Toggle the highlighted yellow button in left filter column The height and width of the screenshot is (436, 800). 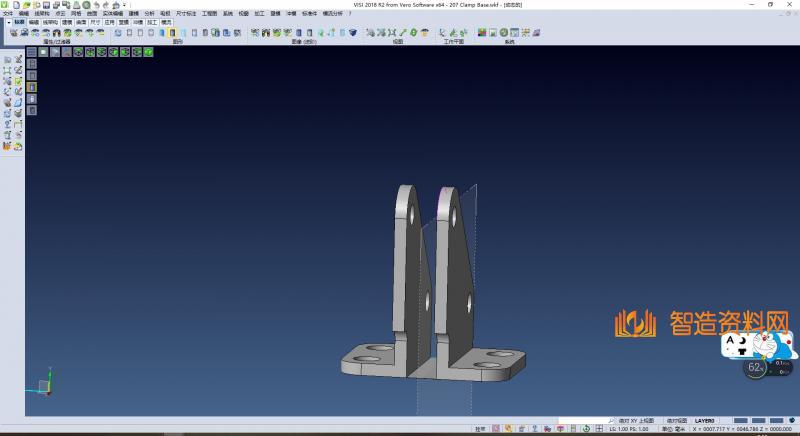click(31, 86)
